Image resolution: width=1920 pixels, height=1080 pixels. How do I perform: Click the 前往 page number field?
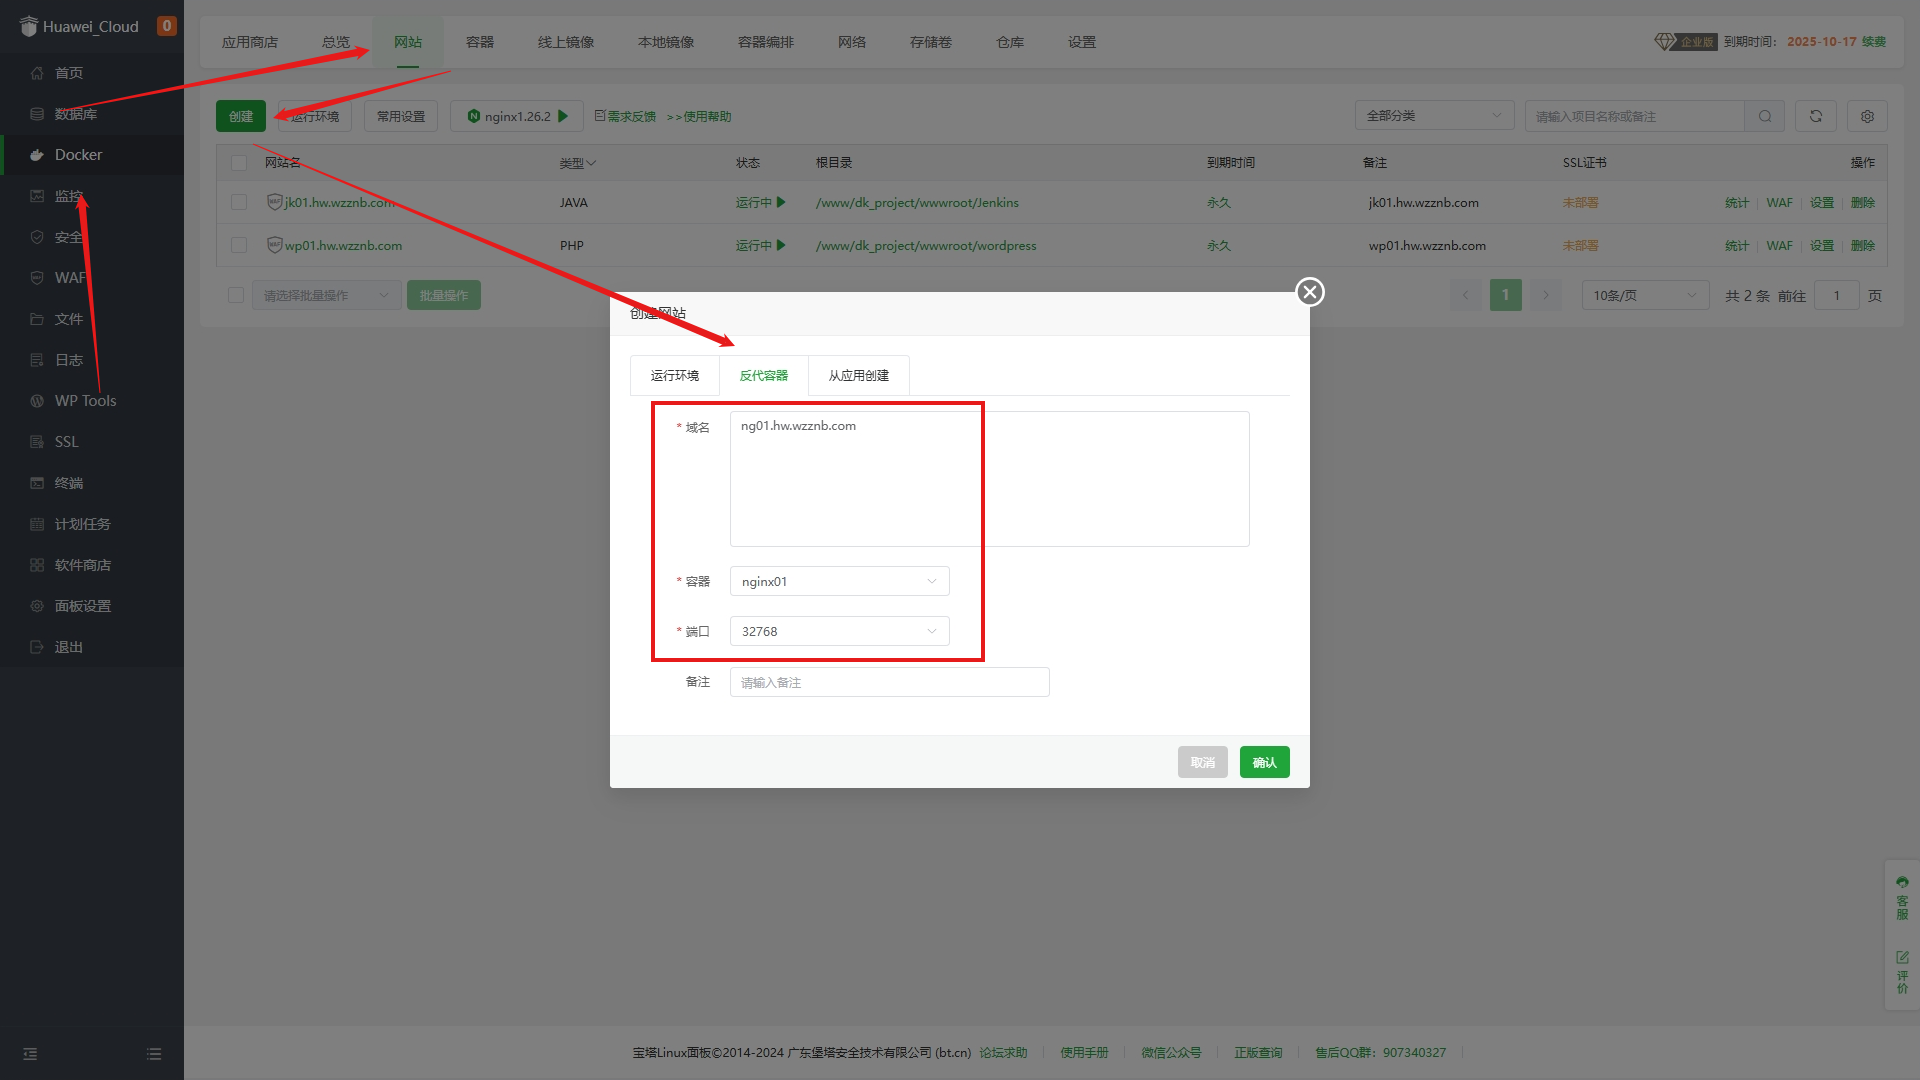click(x=1837, y=295)
